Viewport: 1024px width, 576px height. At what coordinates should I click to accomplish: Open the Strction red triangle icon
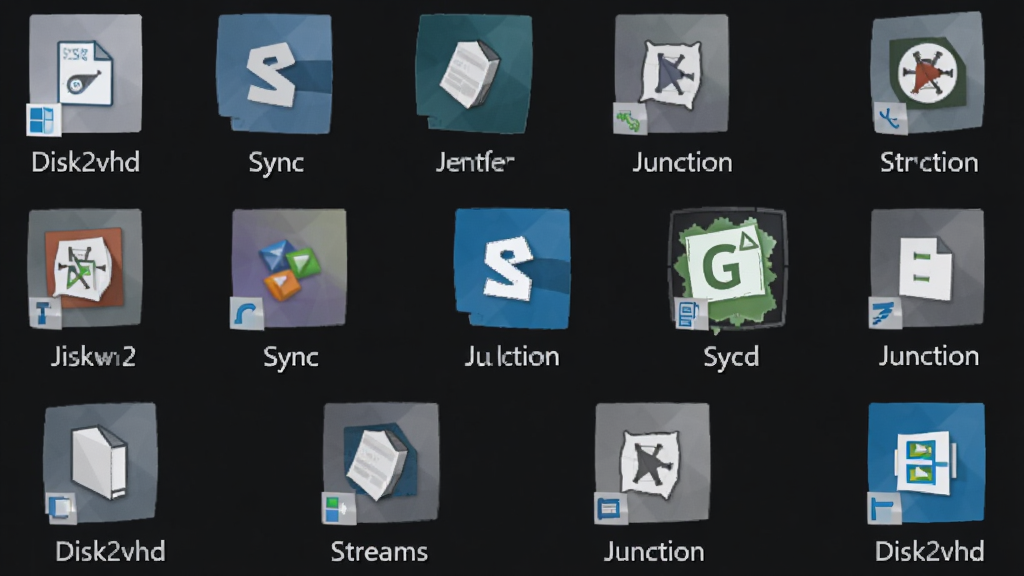click(x=927, y=72)
